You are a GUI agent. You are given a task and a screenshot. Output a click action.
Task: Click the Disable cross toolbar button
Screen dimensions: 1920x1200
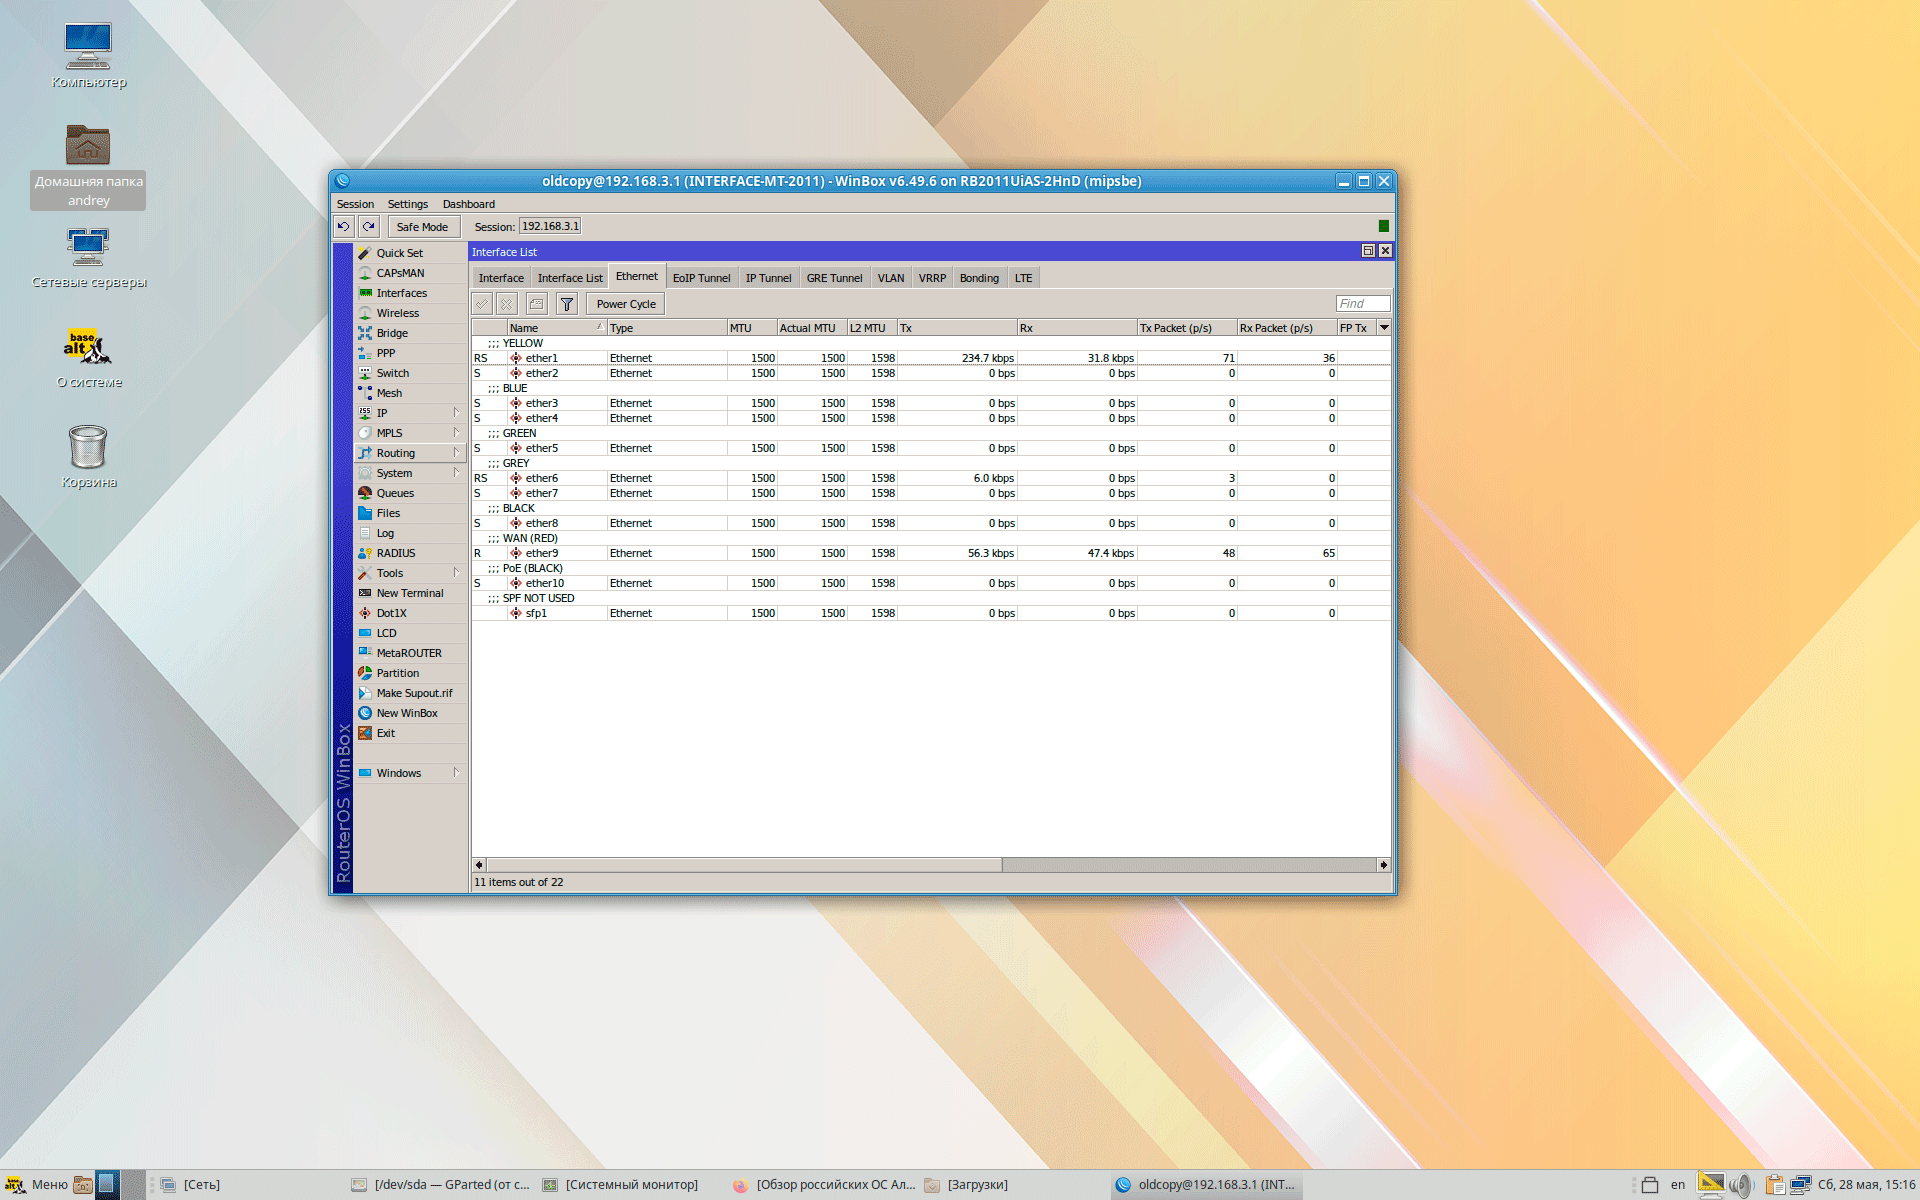[507, 304]
